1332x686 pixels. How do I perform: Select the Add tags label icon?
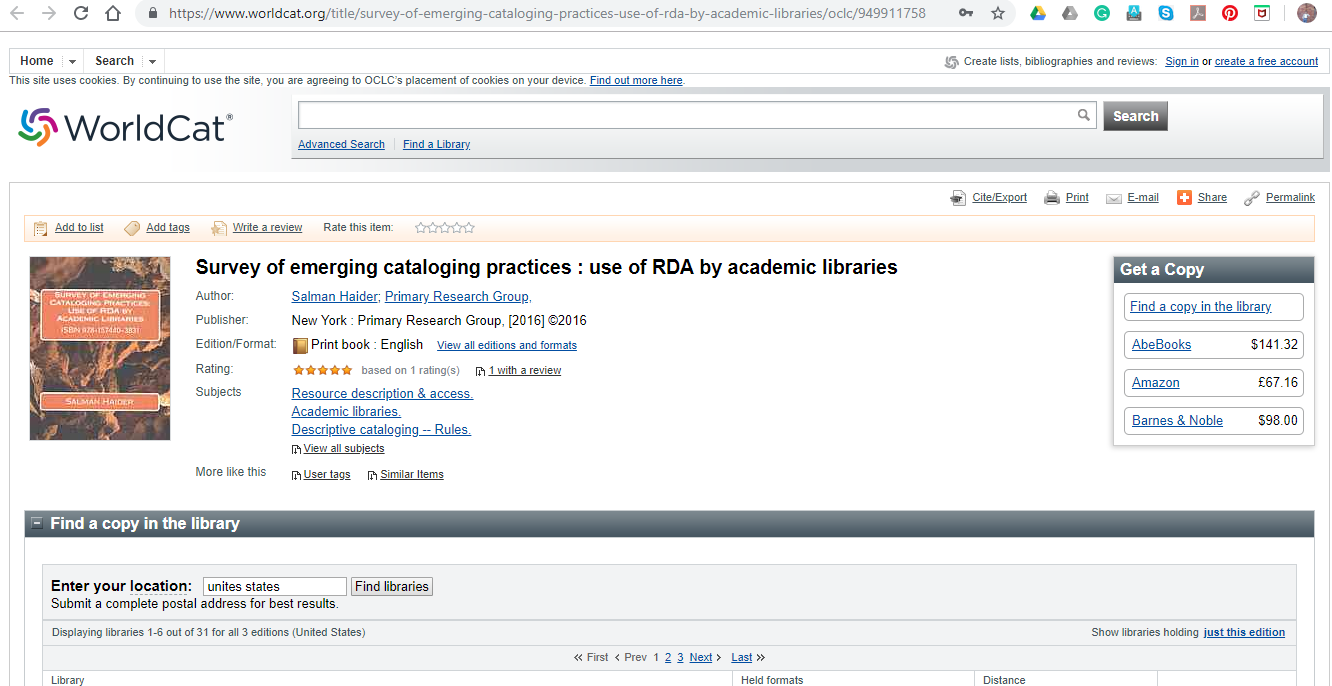pos(131,227)
